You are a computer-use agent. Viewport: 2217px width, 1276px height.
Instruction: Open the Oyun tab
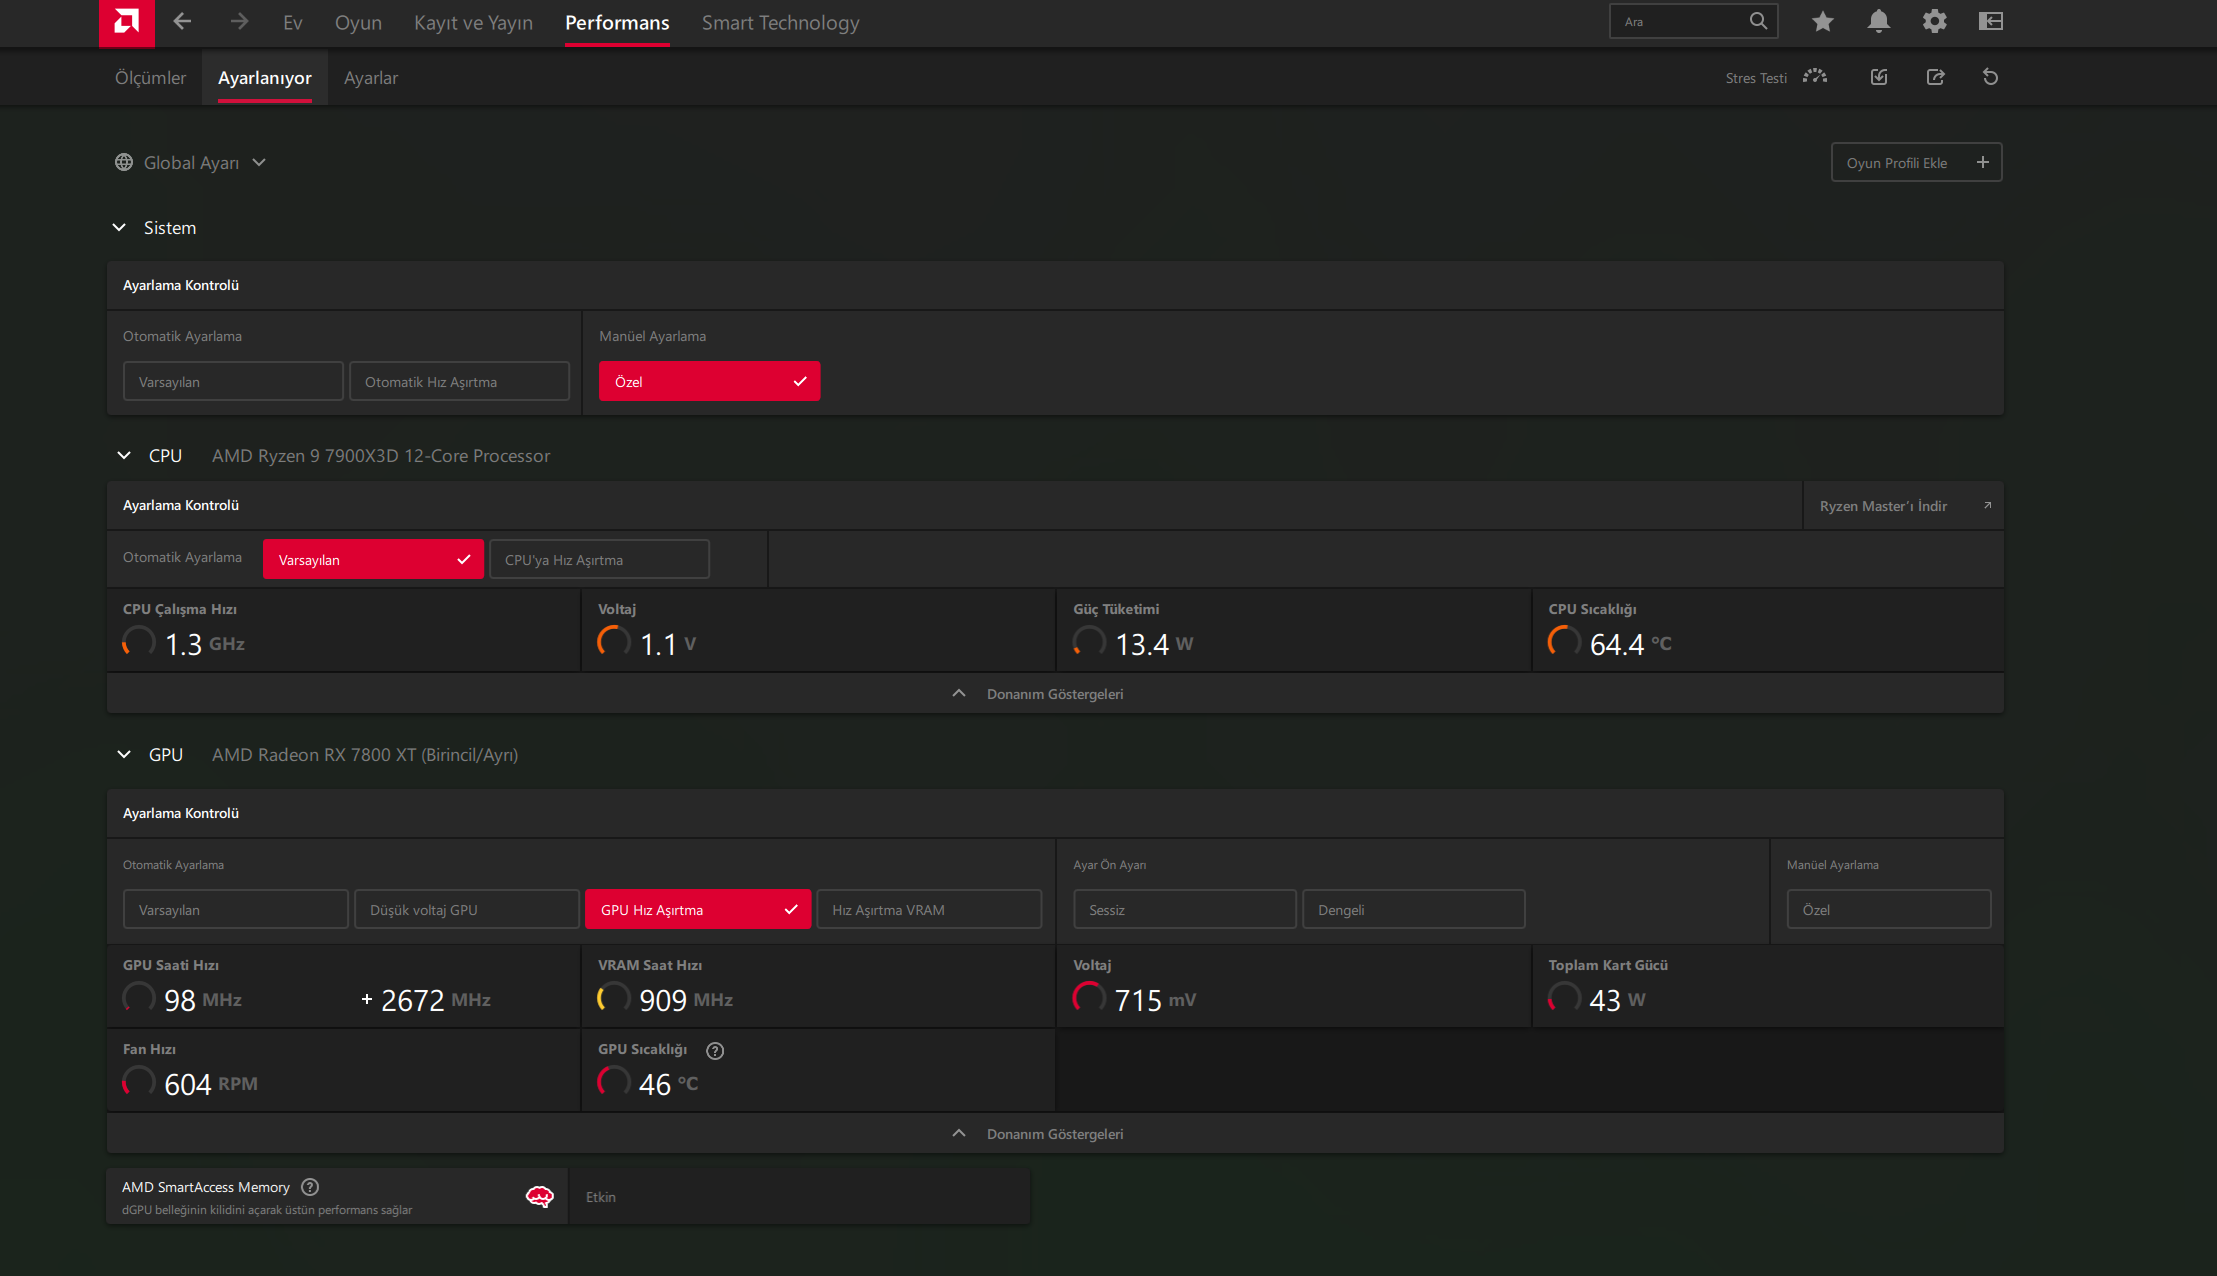click(358, 22)
